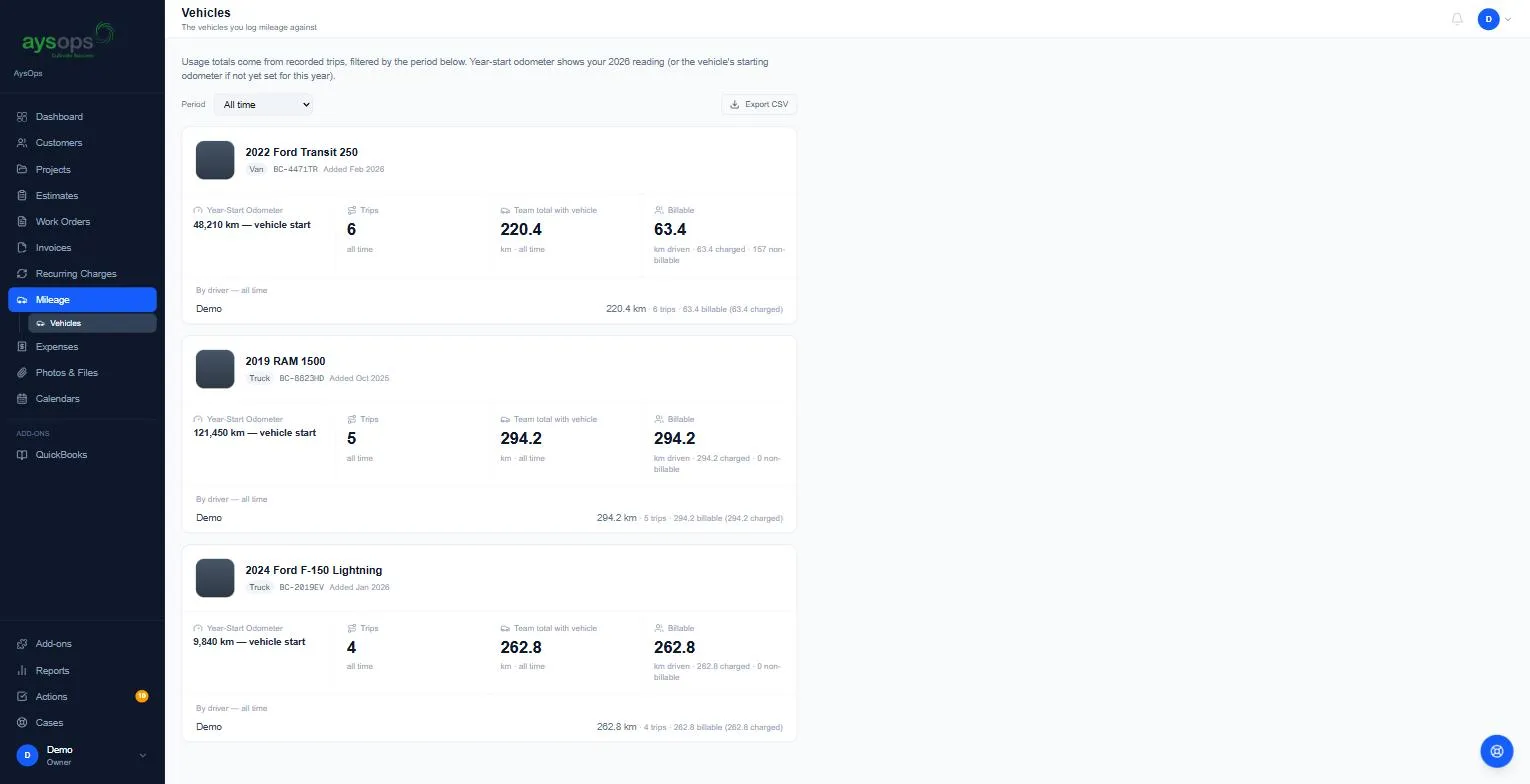Open the help chat bubble icon
1530x784 pixels.
[x=1497, y=751]
